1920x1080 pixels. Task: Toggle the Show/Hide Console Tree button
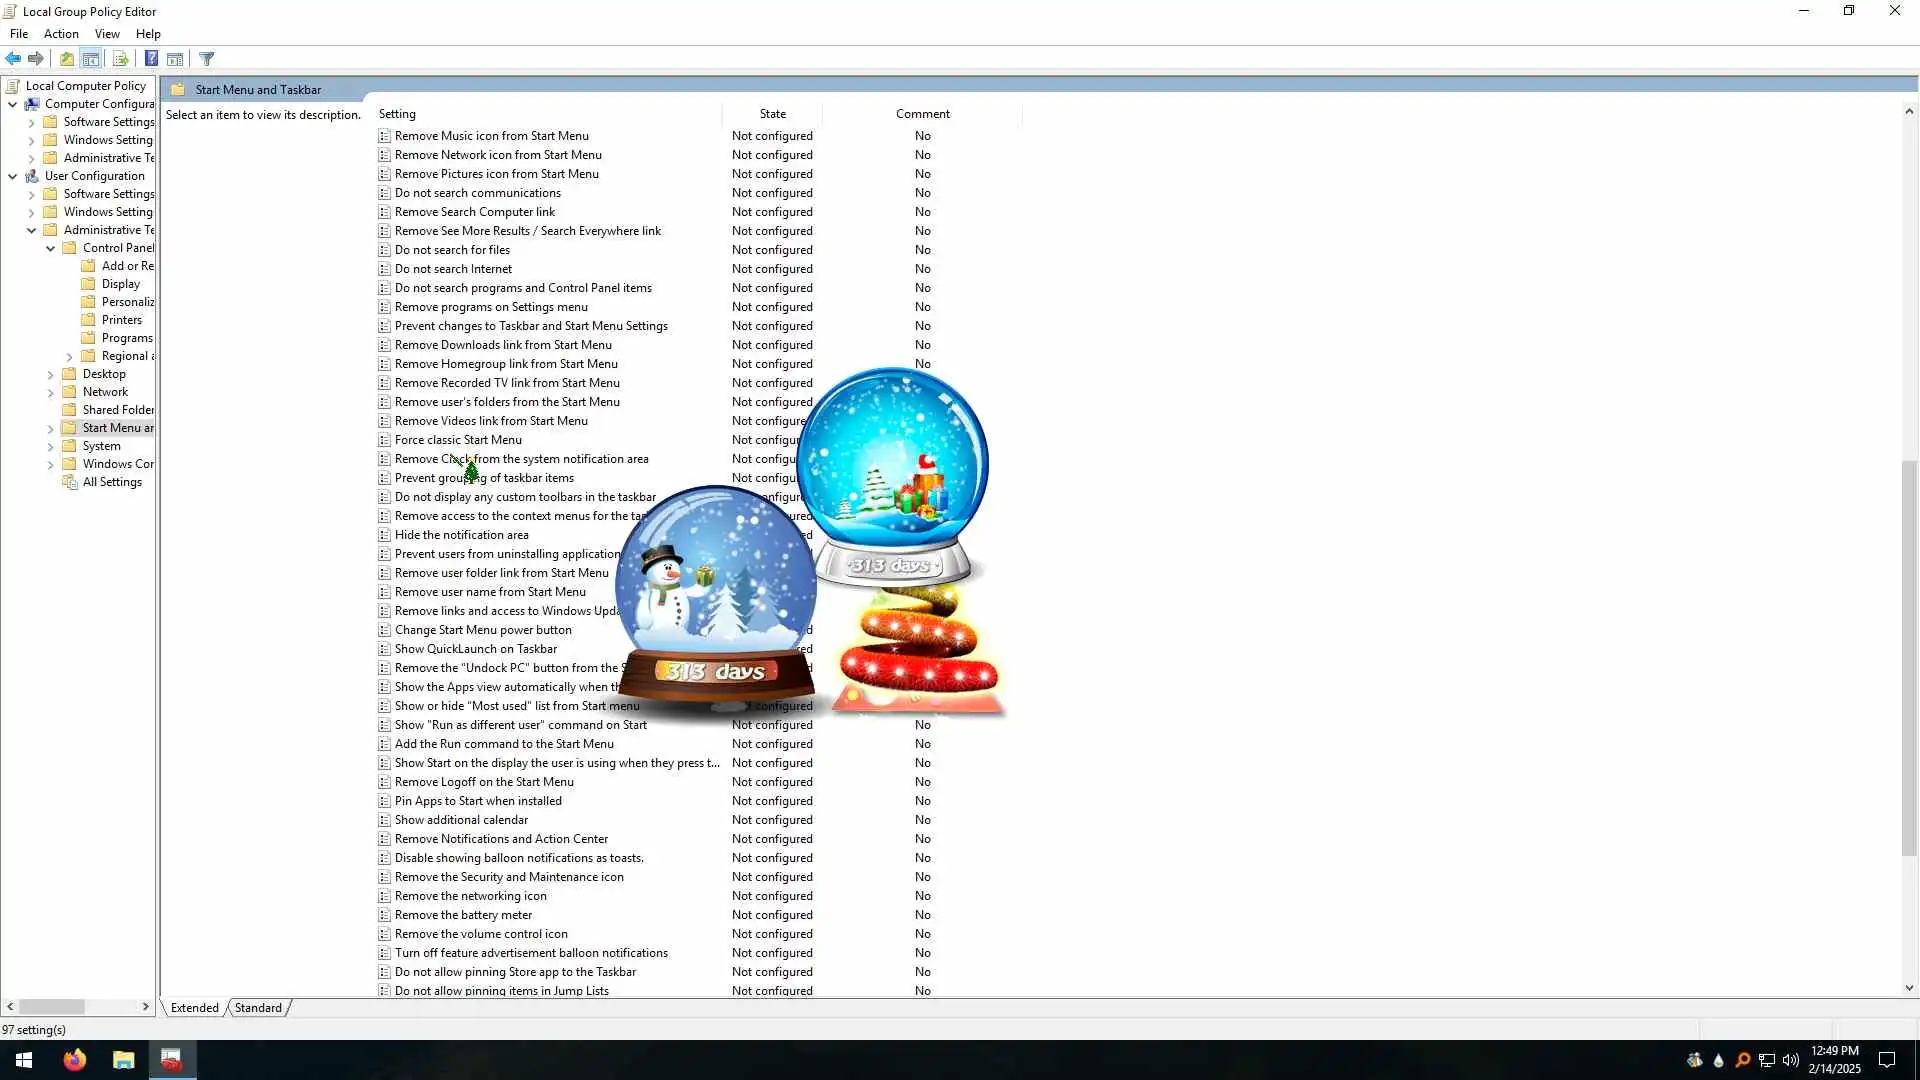point(91,59)
